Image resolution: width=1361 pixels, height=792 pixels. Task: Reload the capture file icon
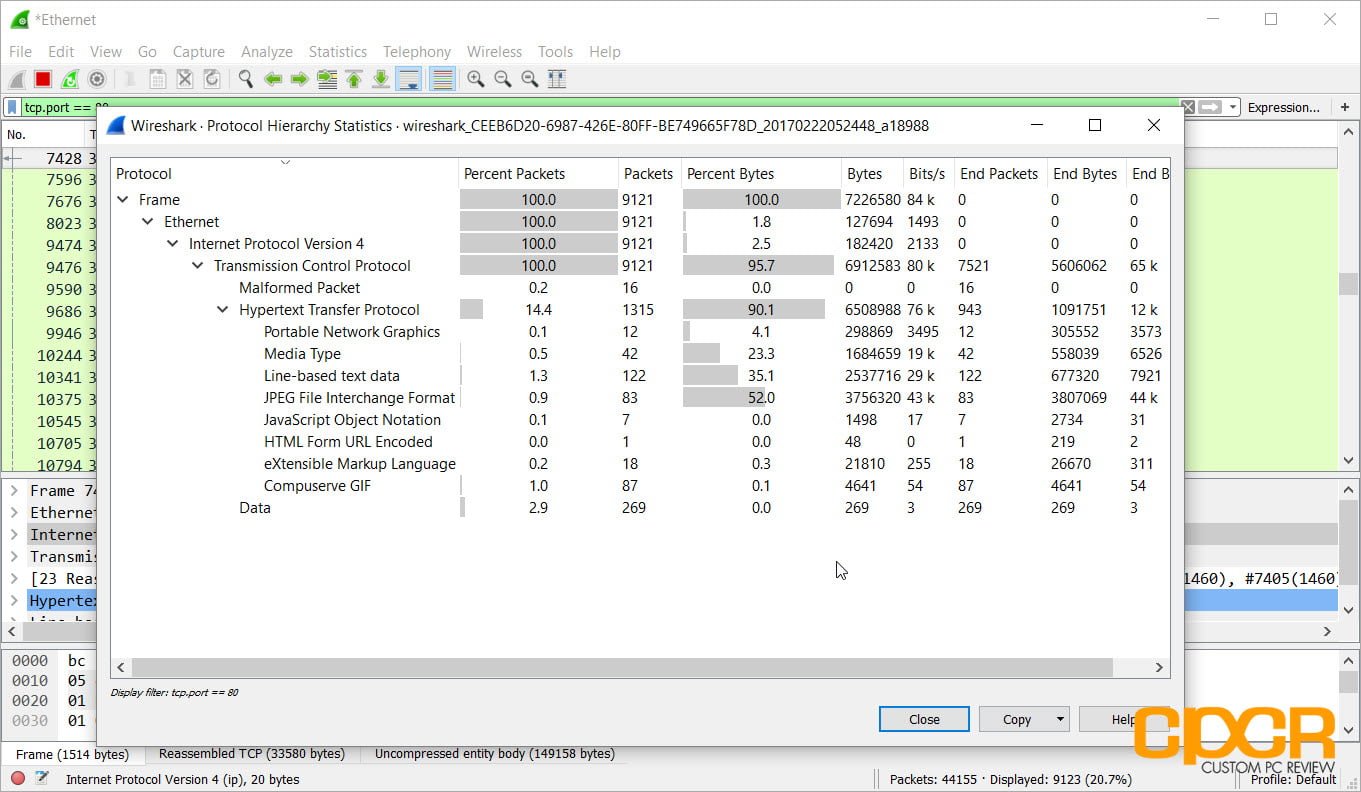(x=212, y=79)
